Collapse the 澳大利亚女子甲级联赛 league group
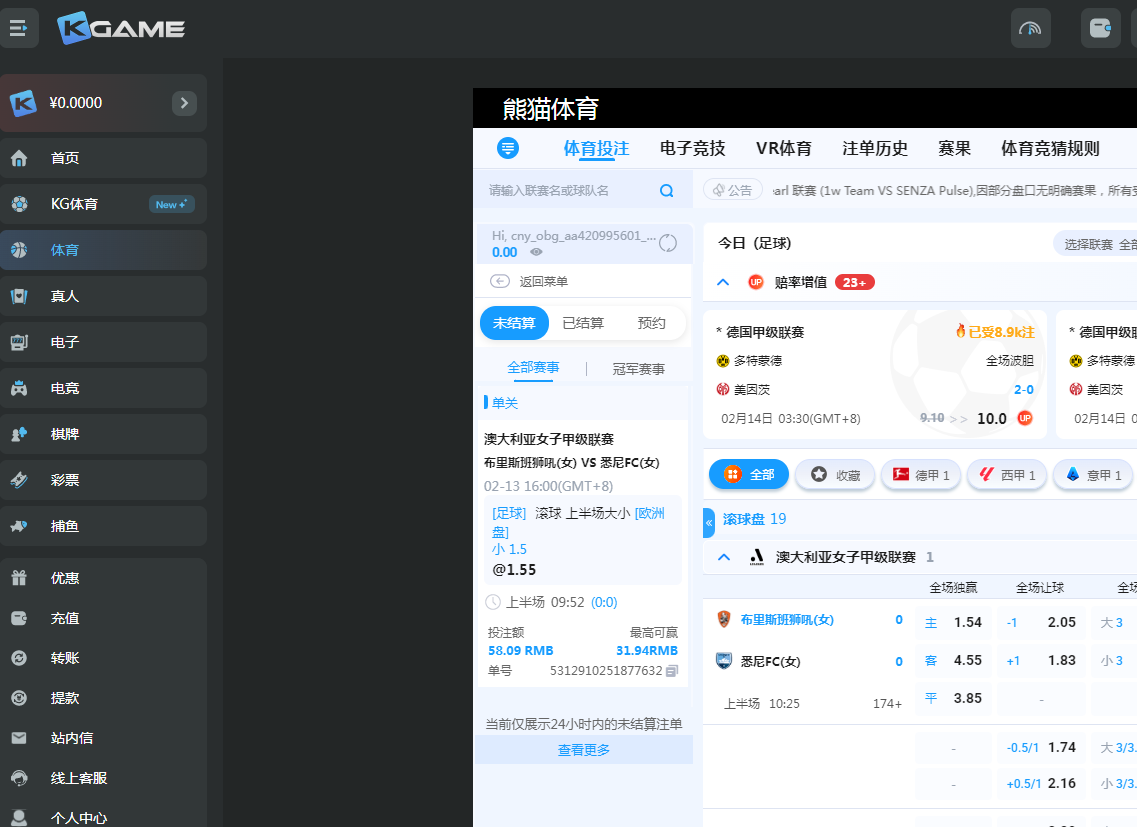 click(x=723, y=557)
